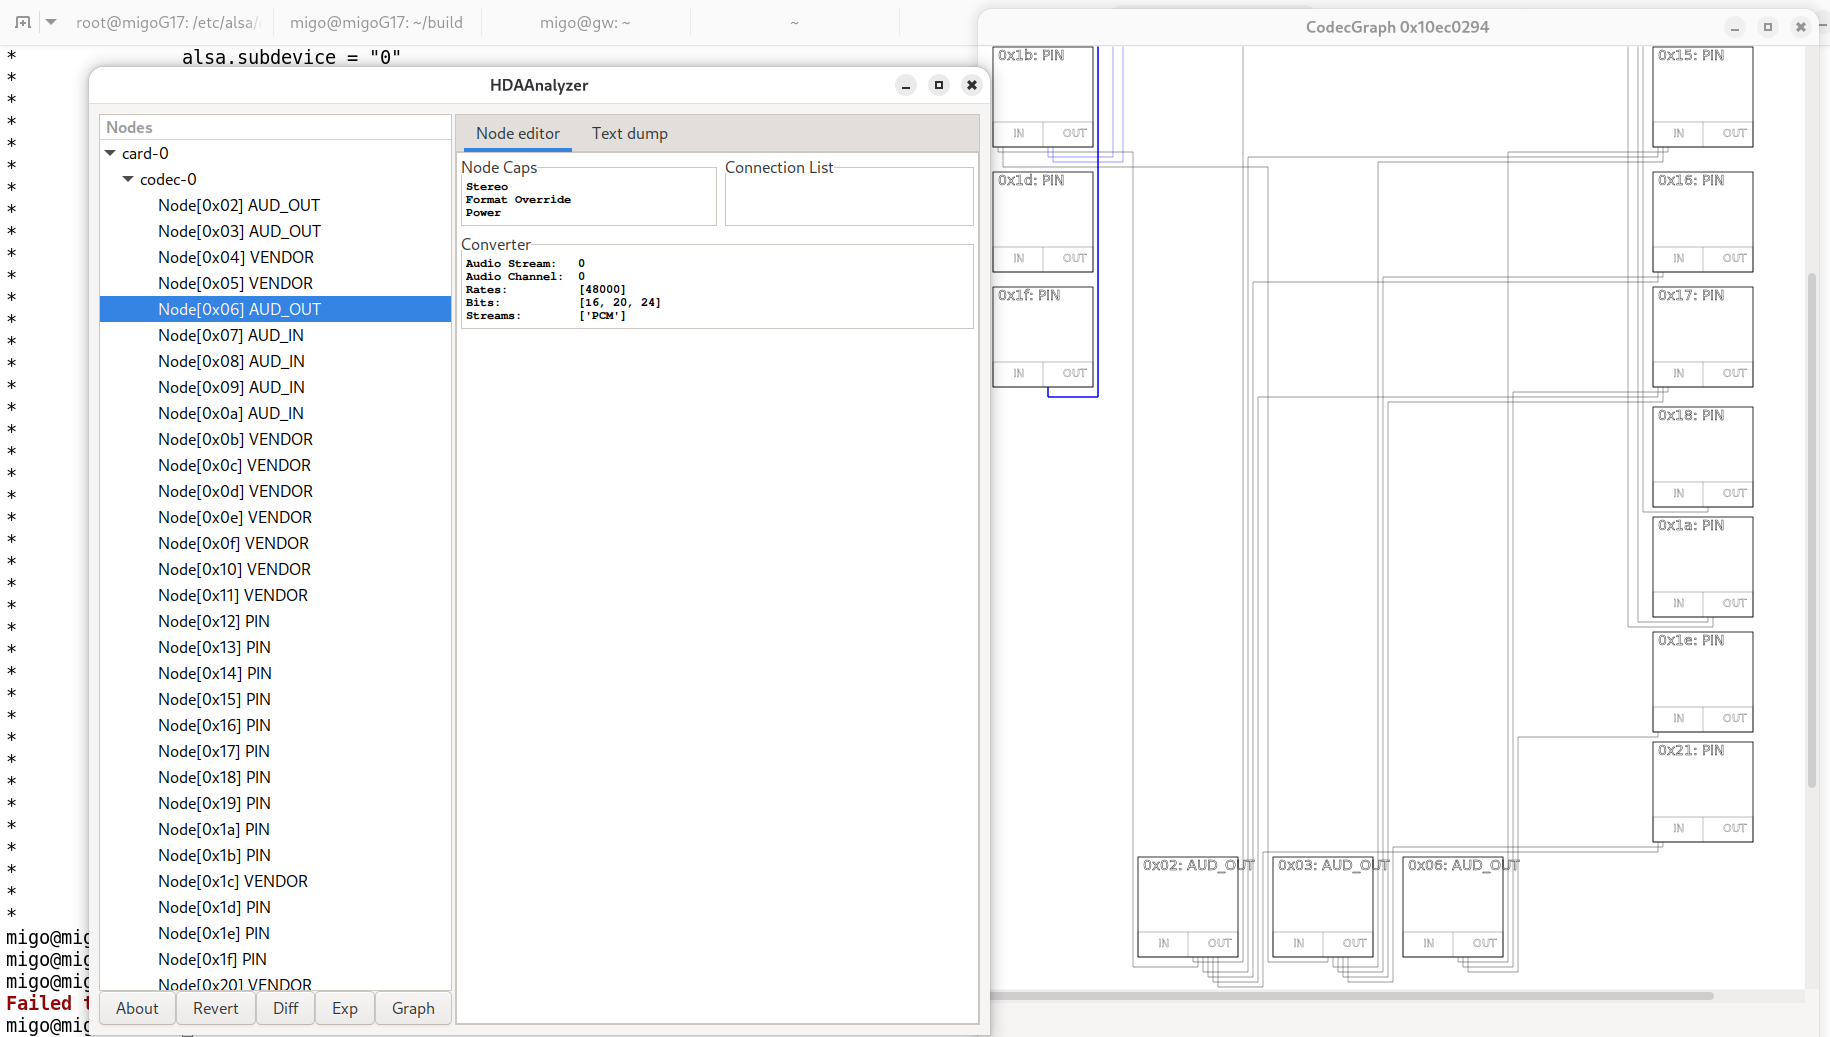Screen dimensions: 1830x1037
Task: Open the terminal tab dropdown arrow
Action: [51, 22]
